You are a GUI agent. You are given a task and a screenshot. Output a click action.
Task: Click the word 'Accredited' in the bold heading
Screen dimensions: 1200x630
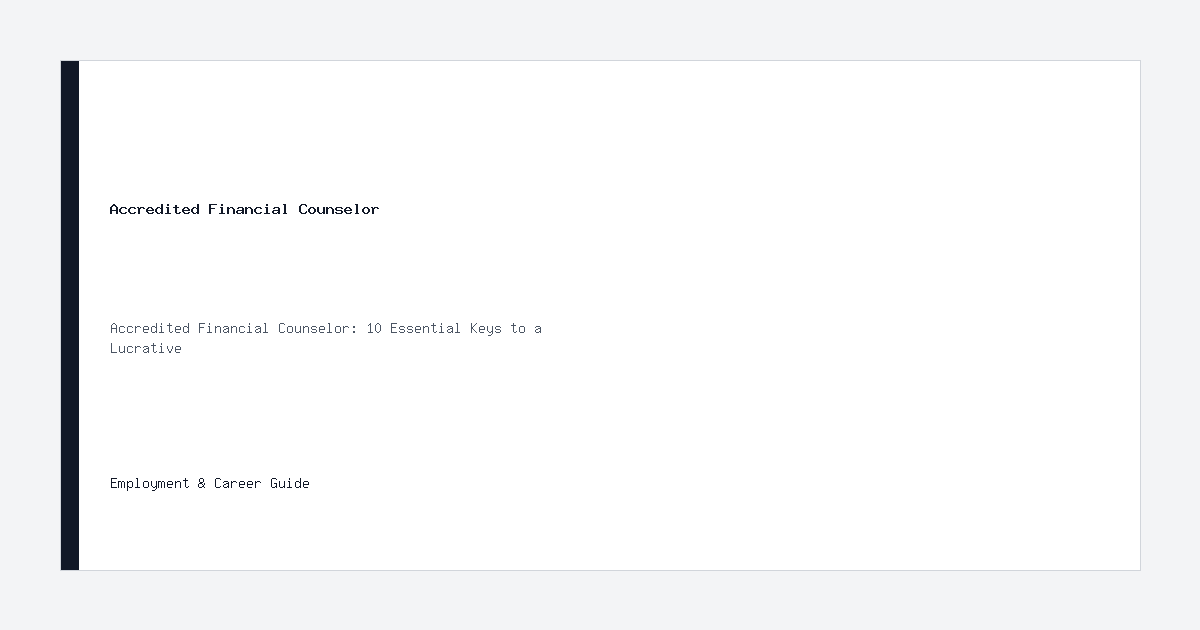pos(155,209)
